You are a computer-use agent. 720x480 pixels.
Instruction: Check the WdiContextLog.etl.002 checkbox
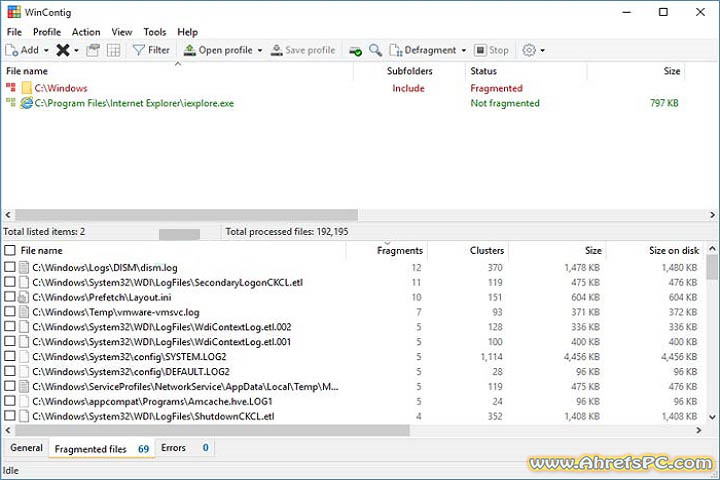click(x=10, y=326)
